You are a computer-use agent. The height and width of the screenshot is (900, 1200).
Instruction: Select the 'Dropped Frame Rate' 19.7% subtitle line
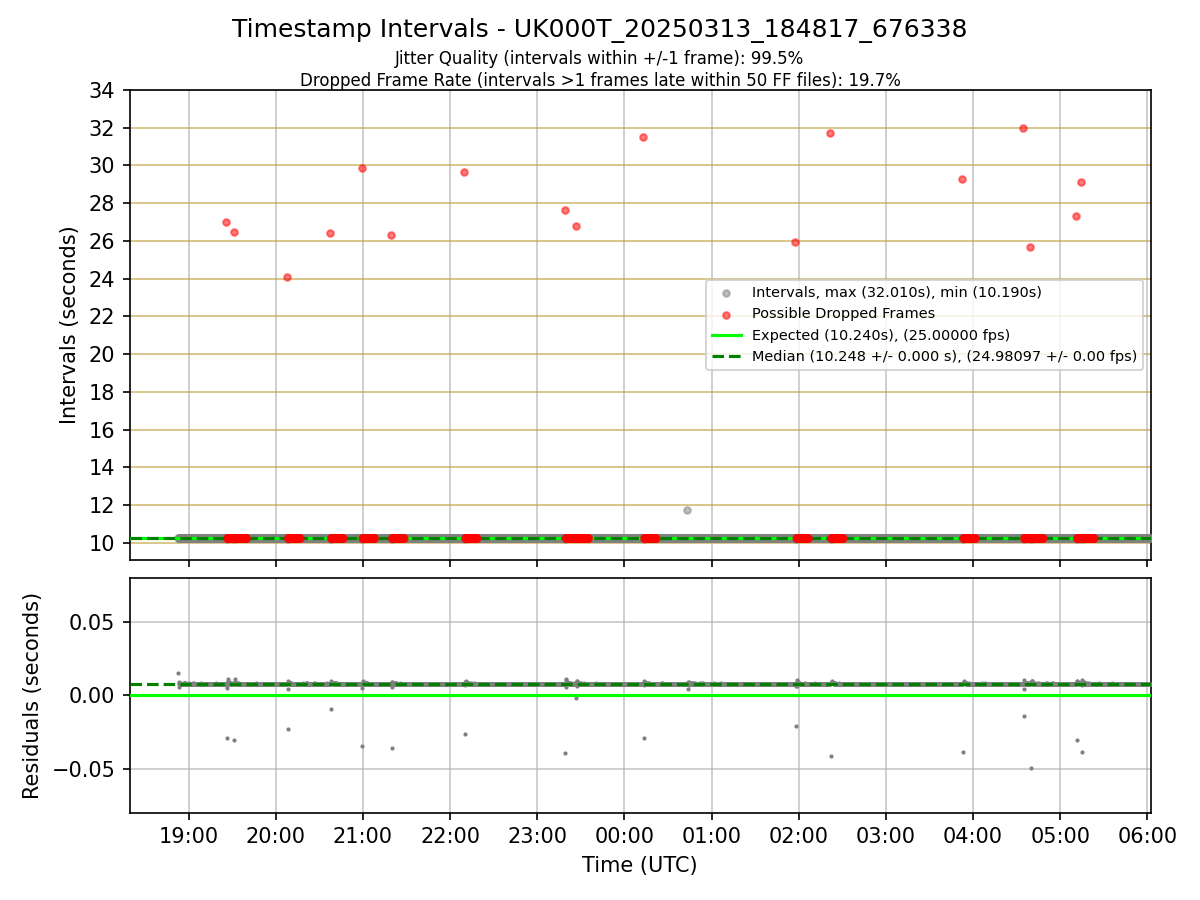[x=600, y=80]
